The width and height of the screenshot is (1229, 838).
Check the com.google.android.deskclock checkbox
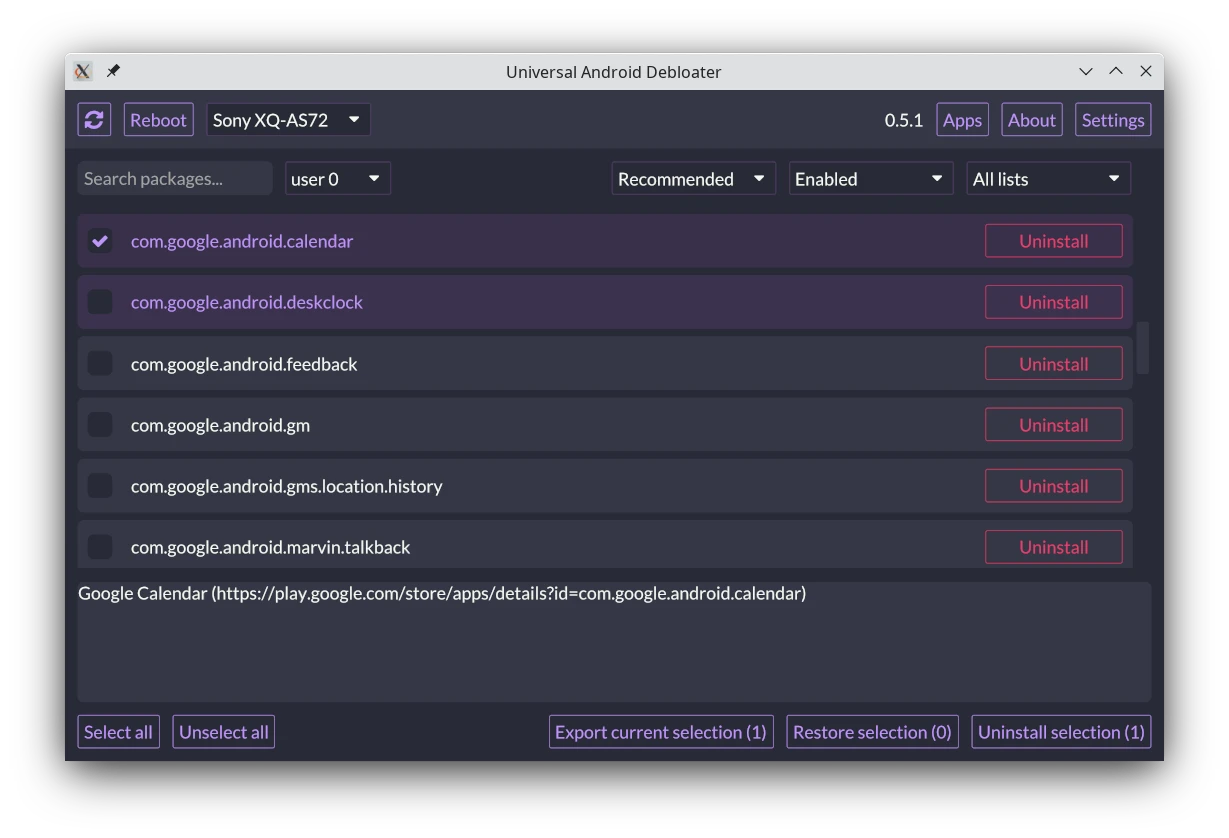[x=100, y=302]
